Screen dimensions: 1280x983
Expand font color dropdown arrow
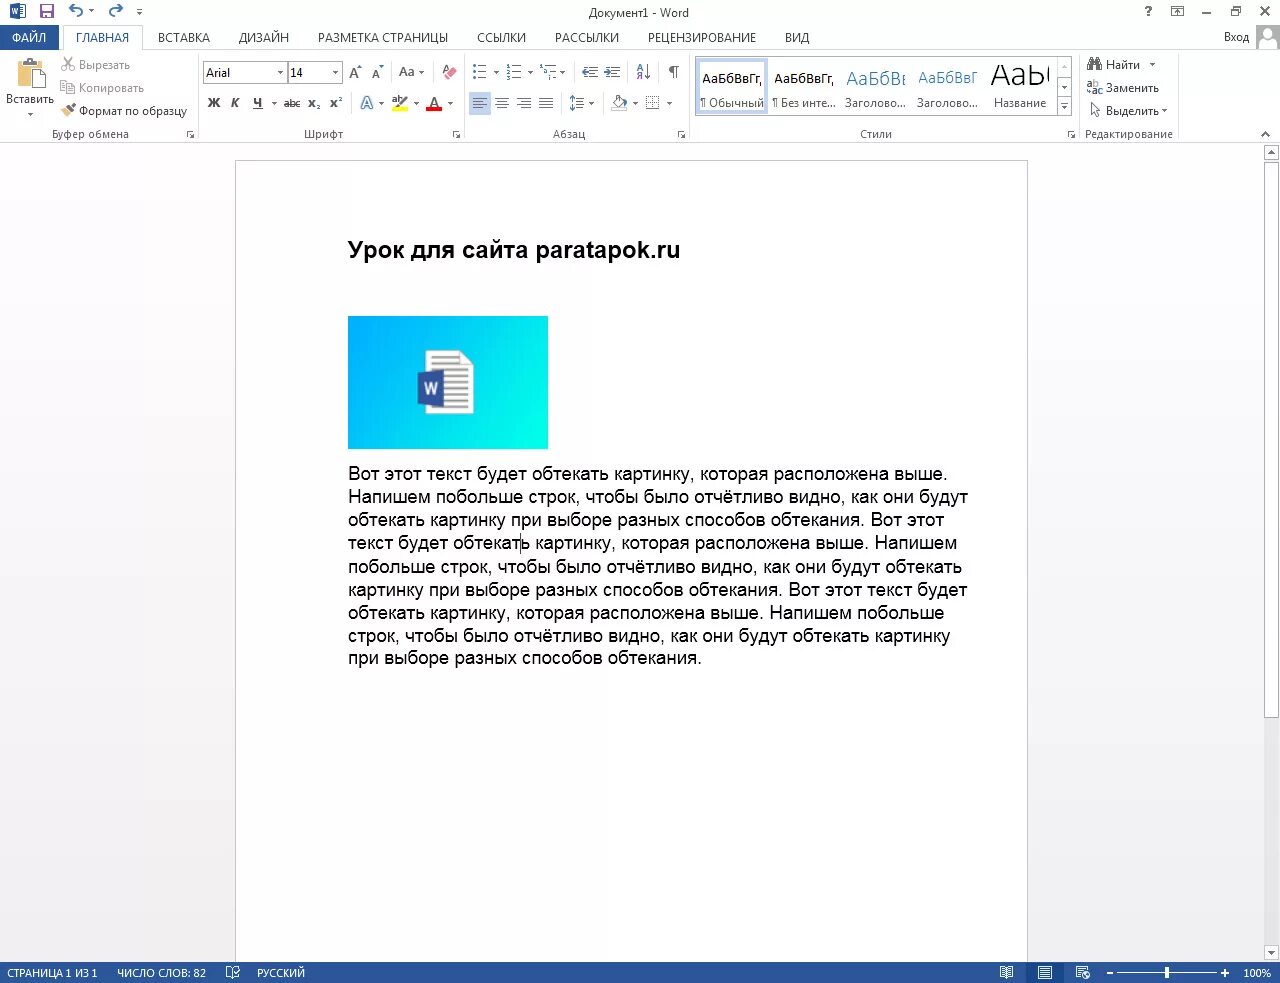pos(450,103)
